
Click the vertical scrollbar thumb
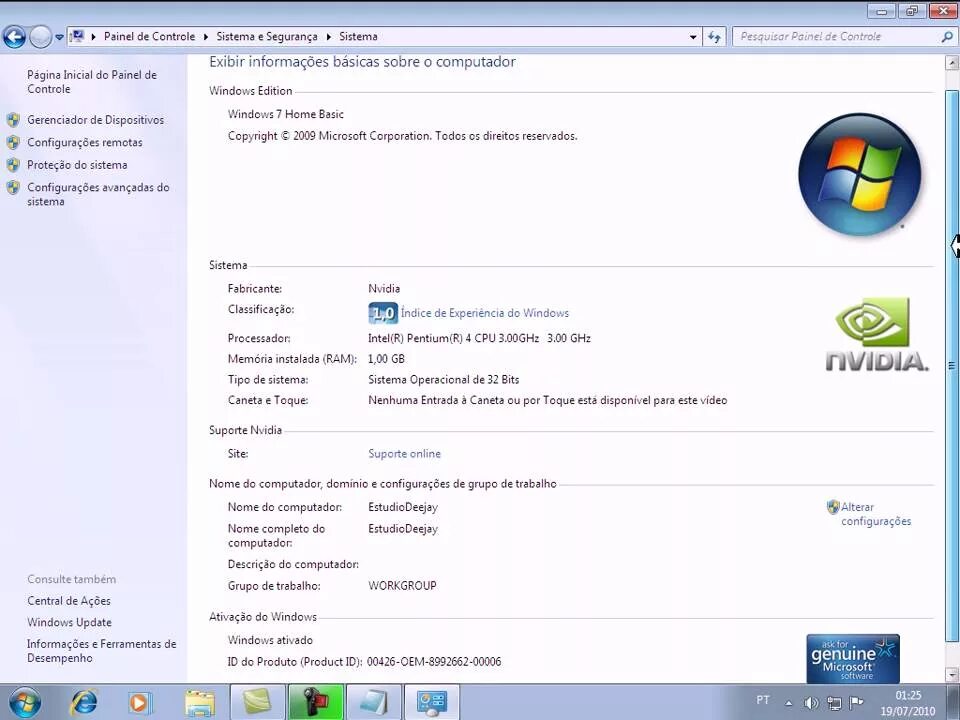(x=952, y=366)
